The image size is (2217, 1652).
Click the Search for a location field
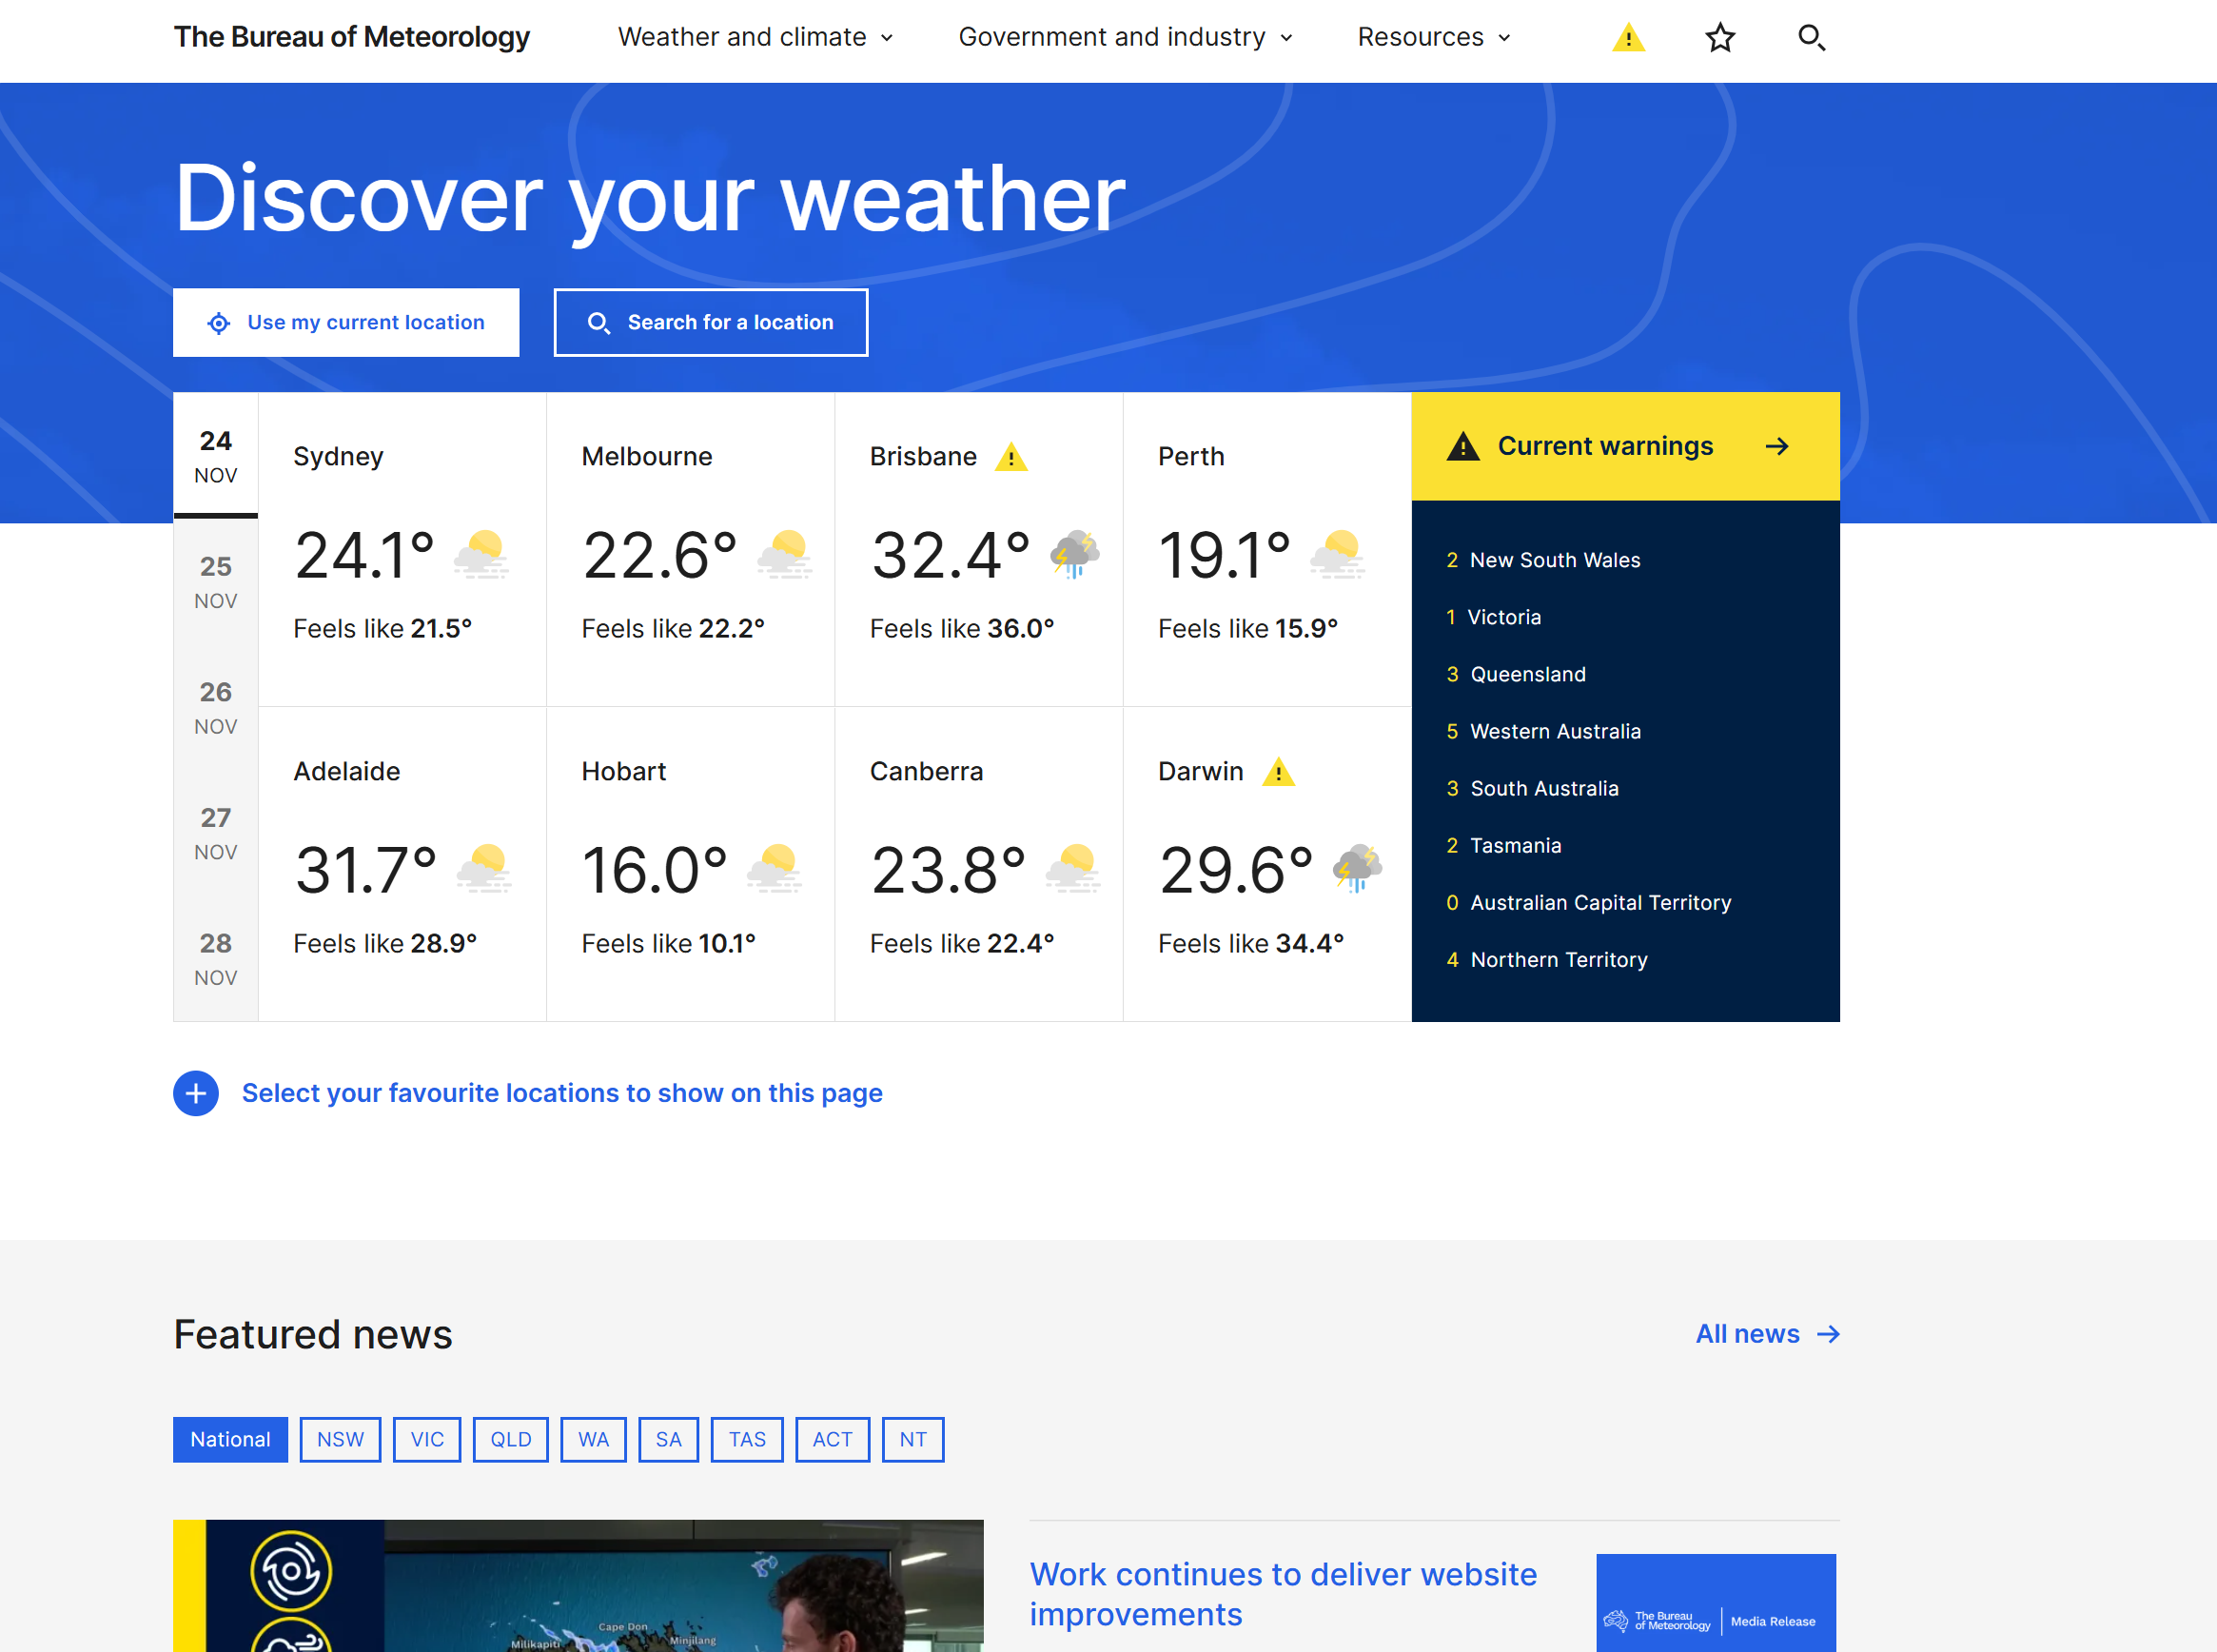click(711, 322)
